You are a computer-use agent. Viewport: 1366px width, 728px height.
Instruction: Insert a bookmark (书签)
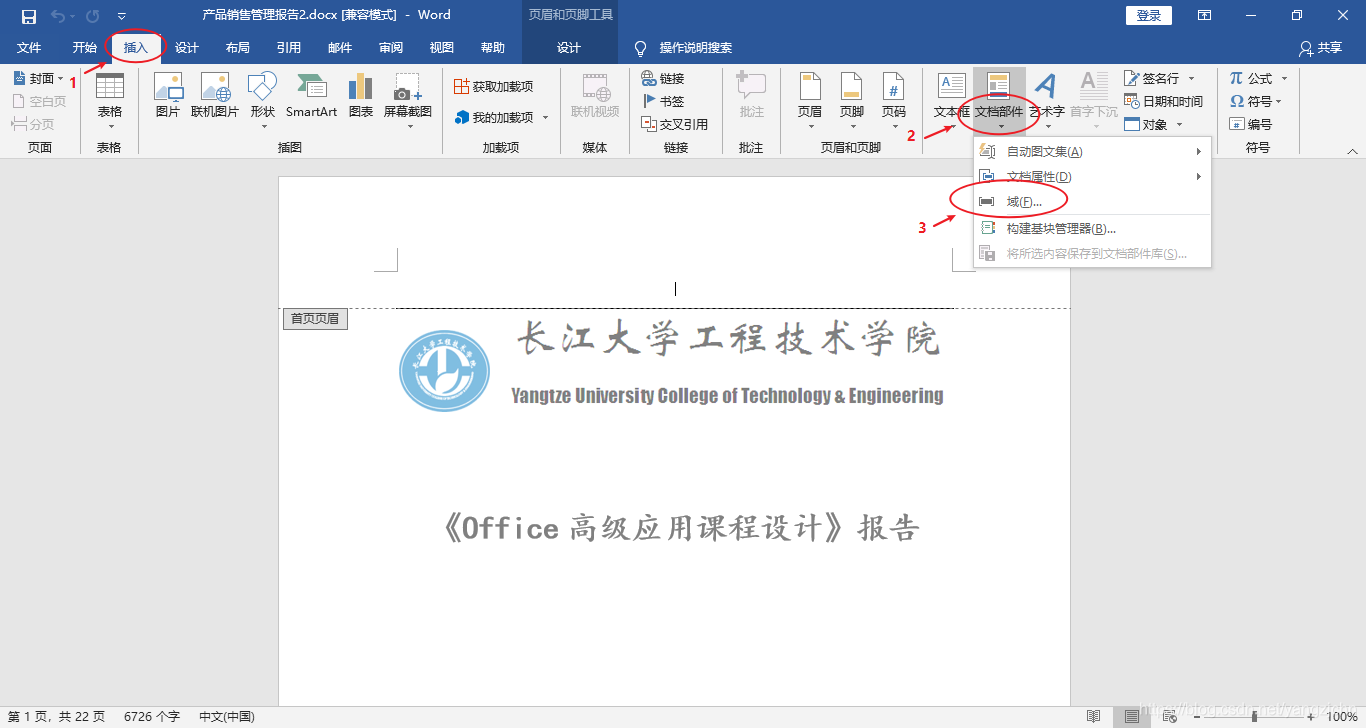[663, 101]
